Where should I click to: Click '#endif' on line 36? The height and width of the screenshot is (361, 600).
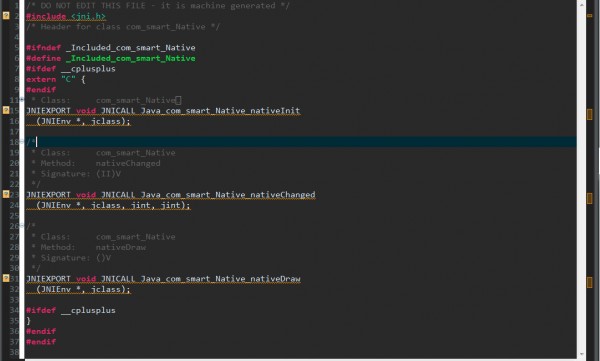[41, 331]
